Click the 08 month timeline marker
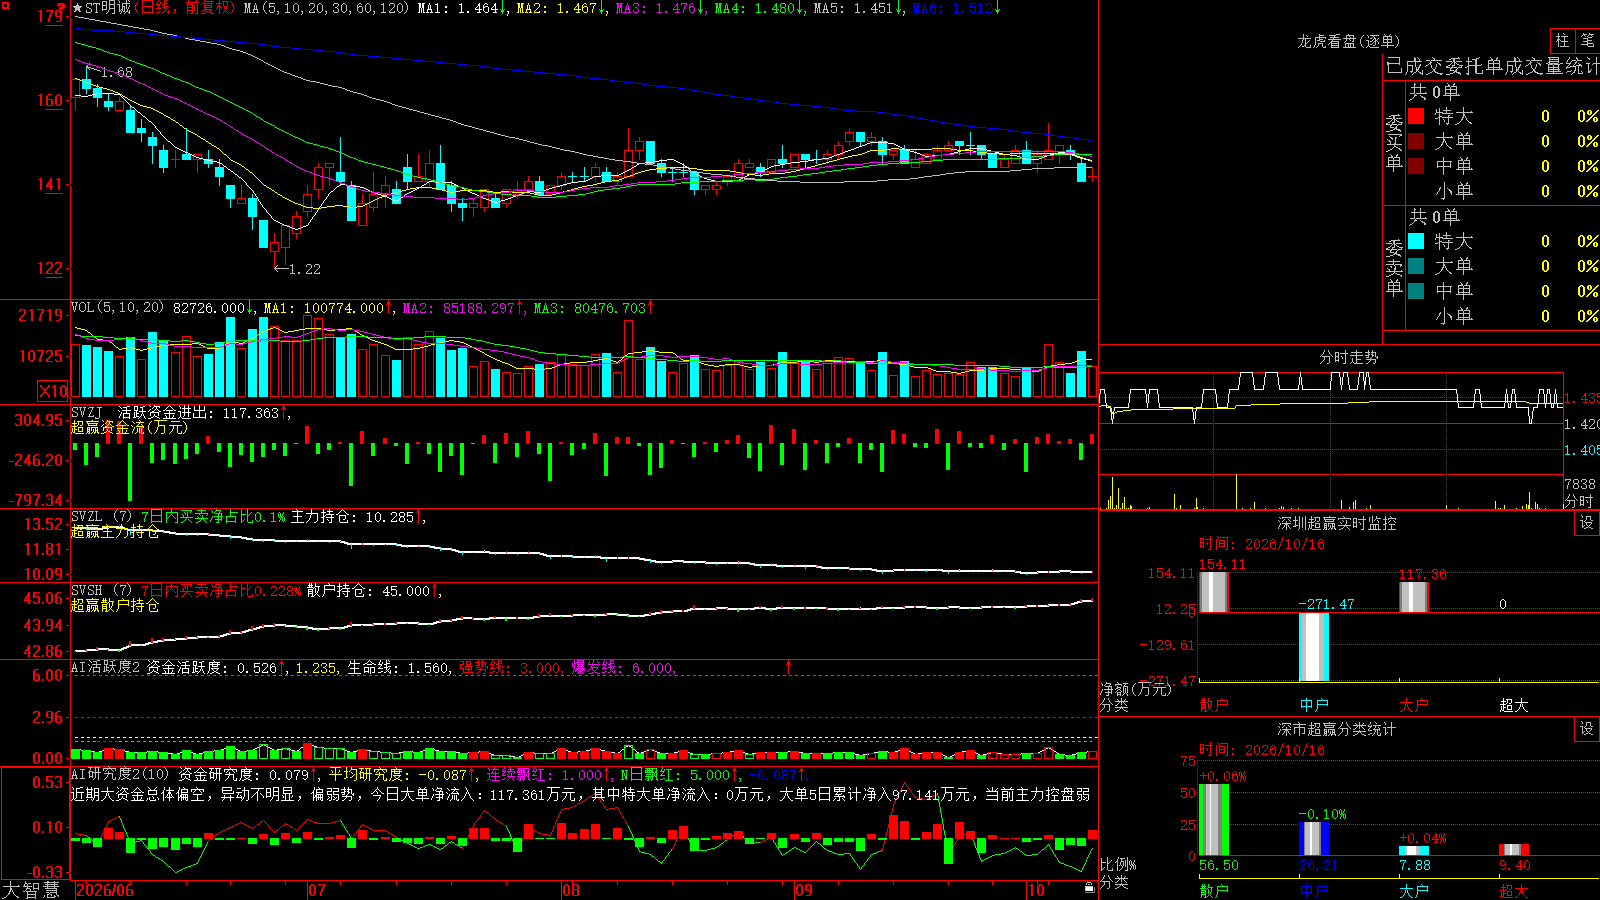1600x900 pixels. [x=571, y=890]
